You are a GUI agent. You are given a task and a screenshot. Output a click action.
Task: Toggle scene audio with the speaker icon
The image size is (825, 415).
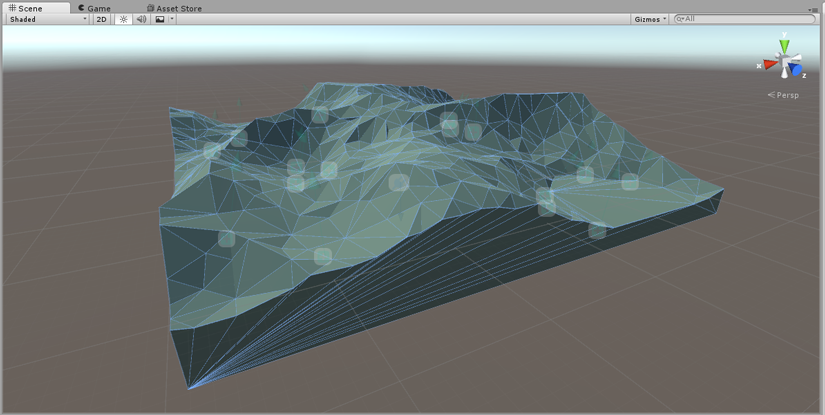(141, 19)
